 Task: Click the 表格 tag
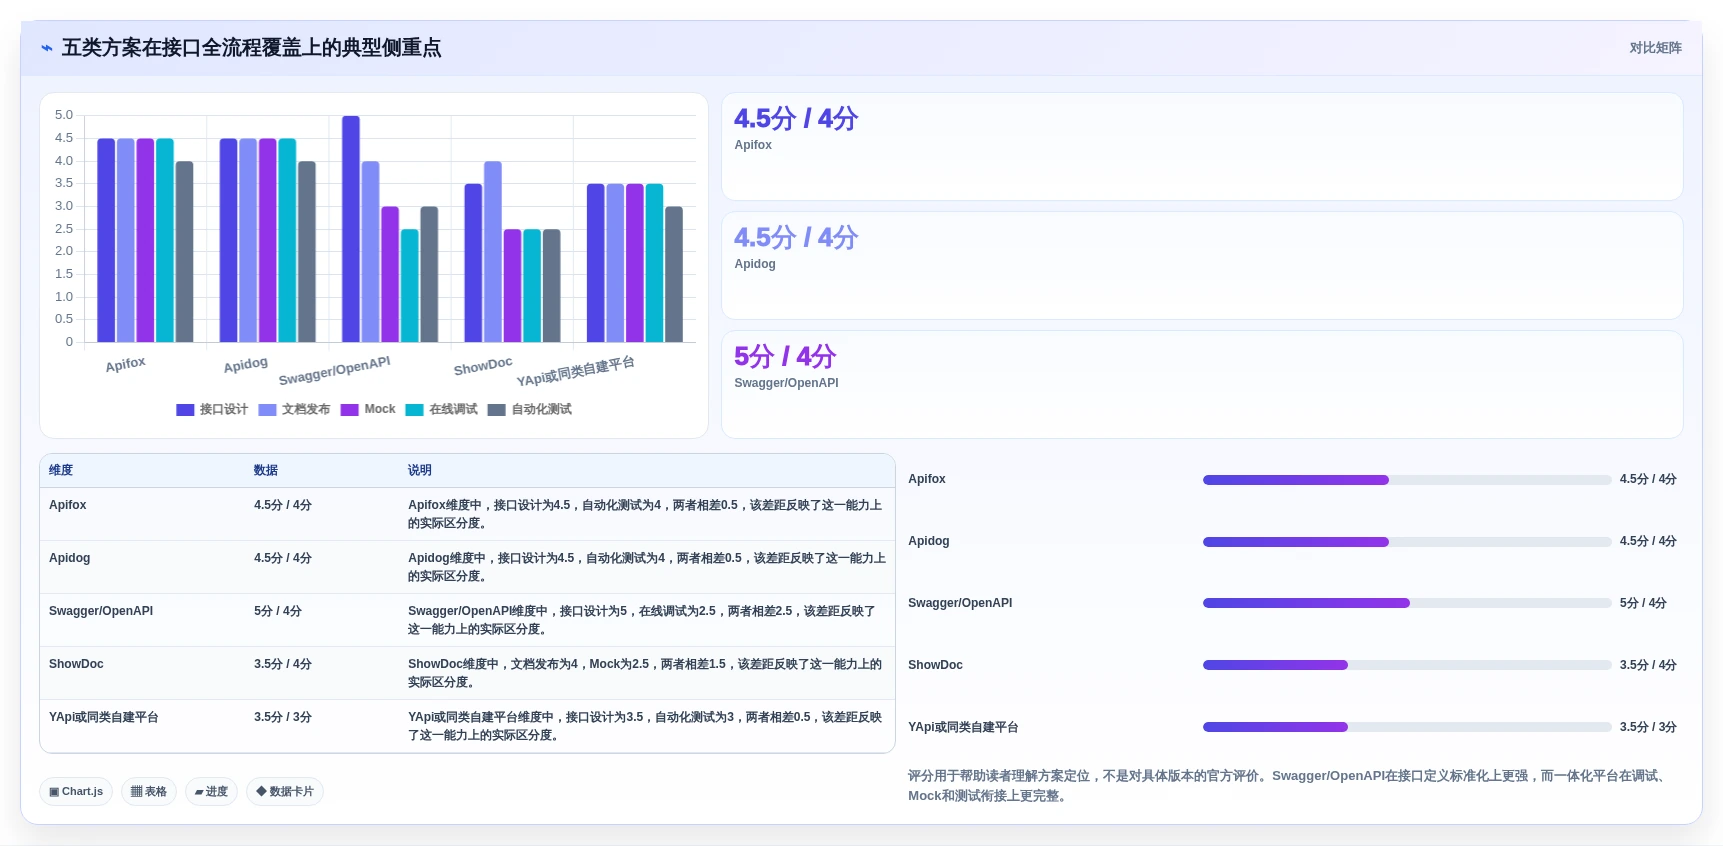pos(149,792)
